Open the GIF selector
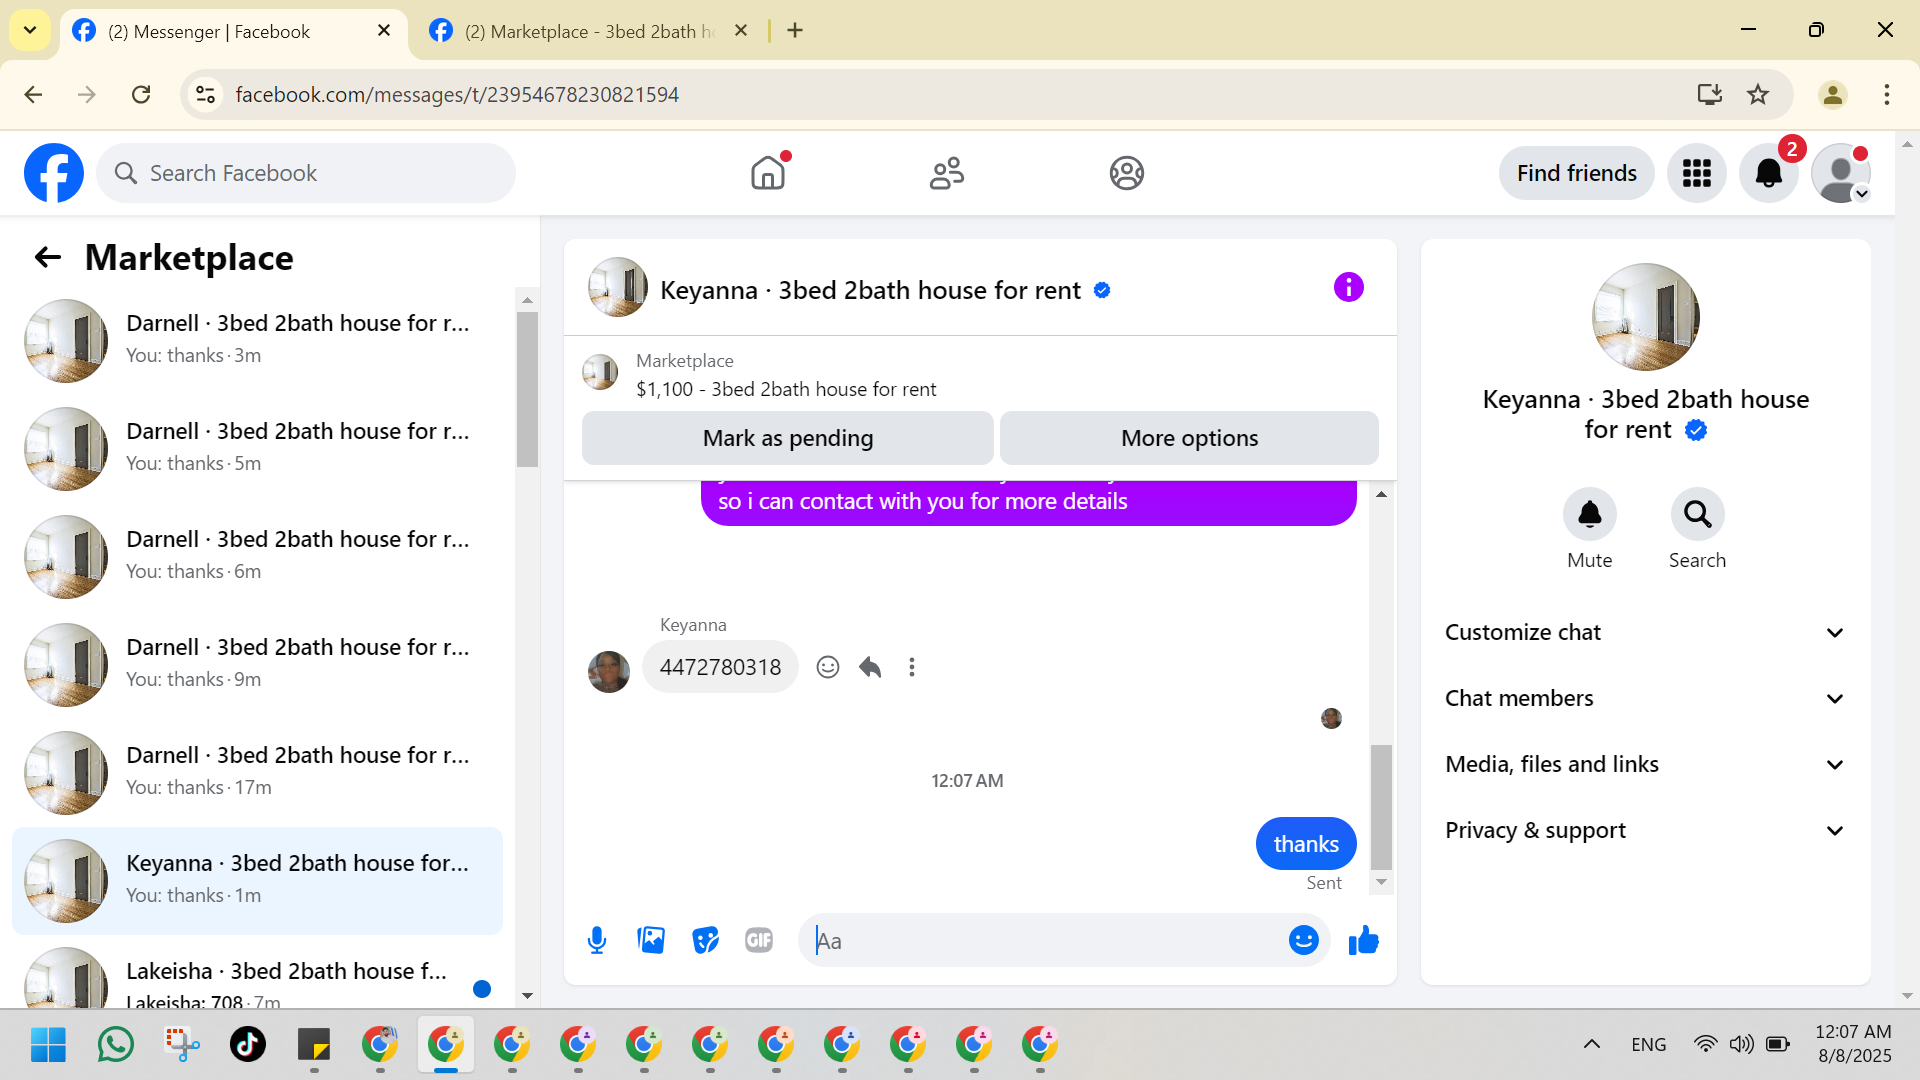Viewport: 1920px width, 1080px height. click(759, 940)
